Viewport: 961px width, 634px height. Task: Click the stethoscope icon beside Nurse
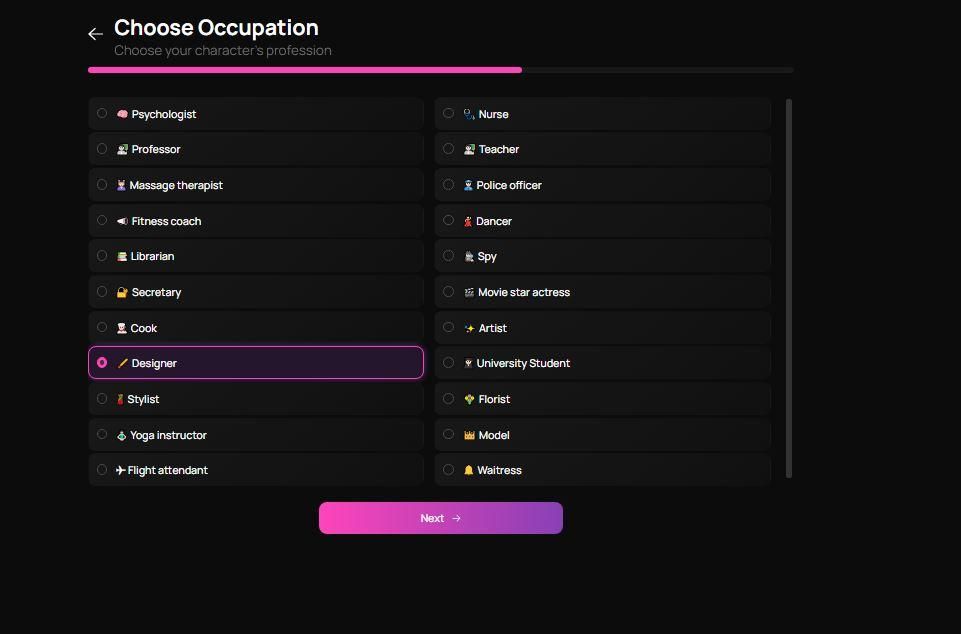coord(468,114)
